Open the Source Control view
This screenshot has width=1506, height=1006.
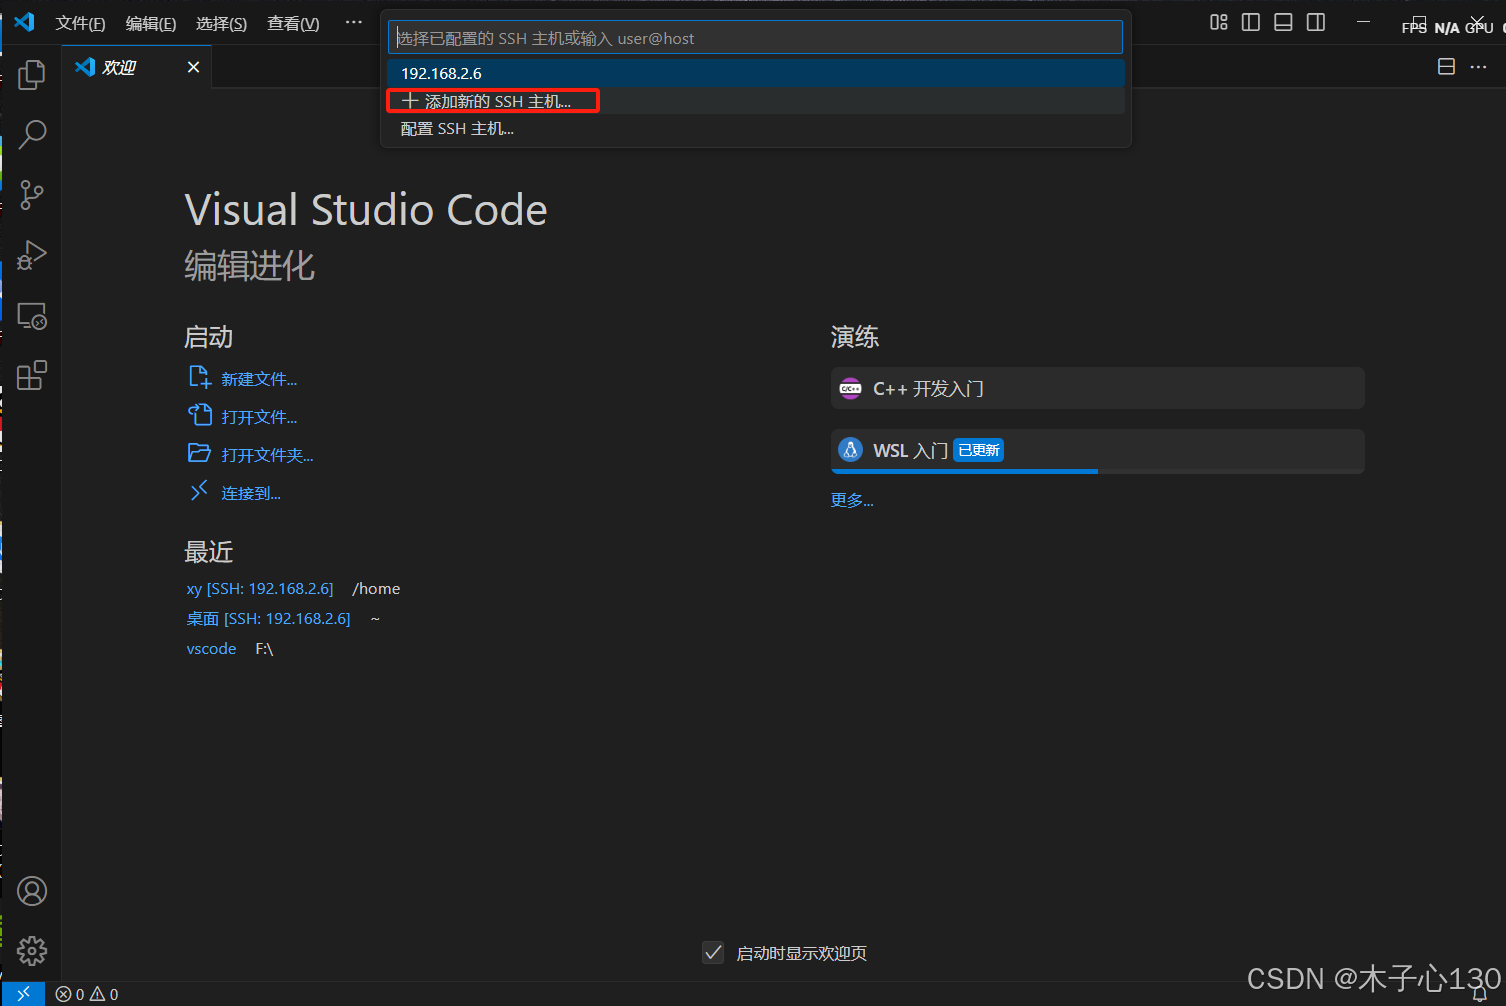[x=31, y=194]
